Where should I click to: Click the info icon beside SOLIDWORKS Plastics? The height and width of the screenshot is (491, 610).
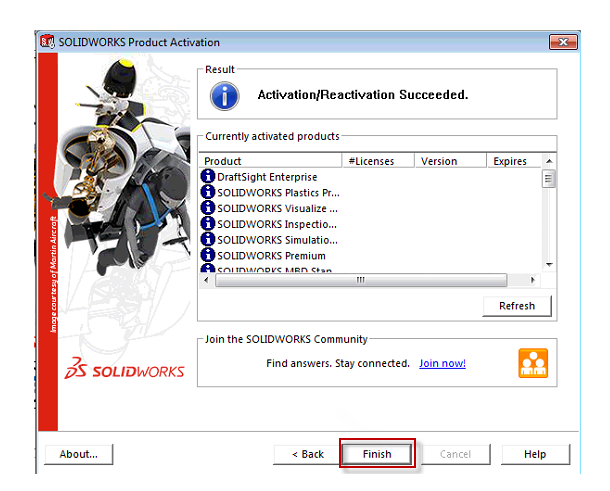click(208, 192)
